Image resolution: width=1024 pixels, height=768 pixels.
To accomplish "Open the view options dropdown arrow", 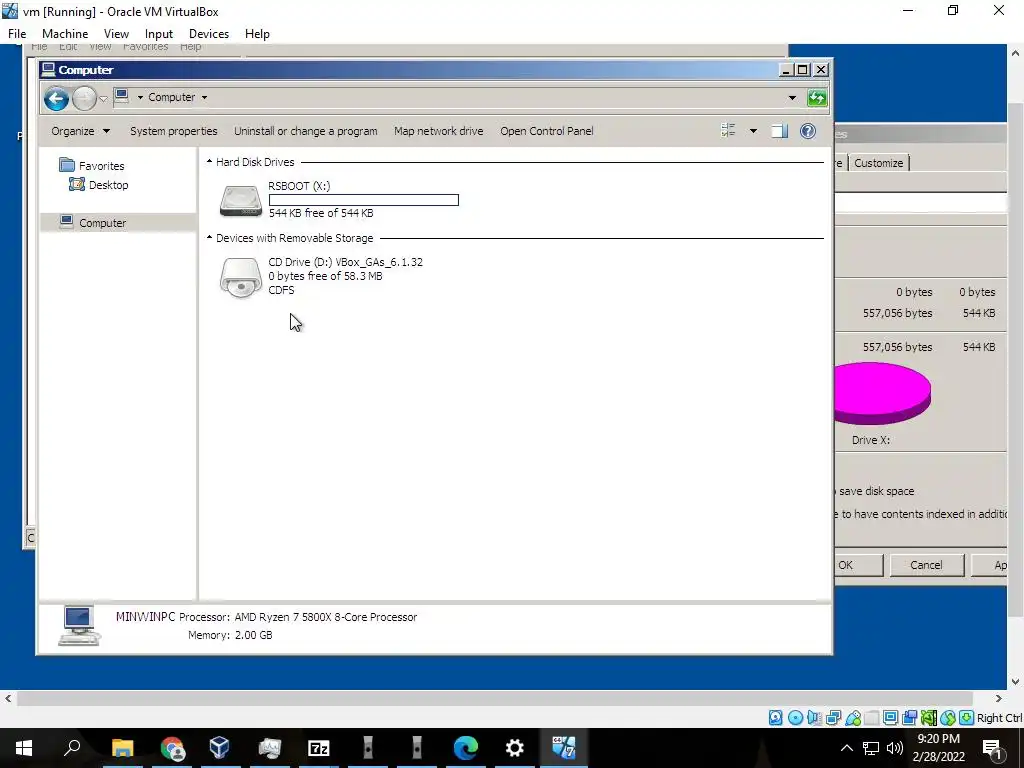I will point(753,131).
